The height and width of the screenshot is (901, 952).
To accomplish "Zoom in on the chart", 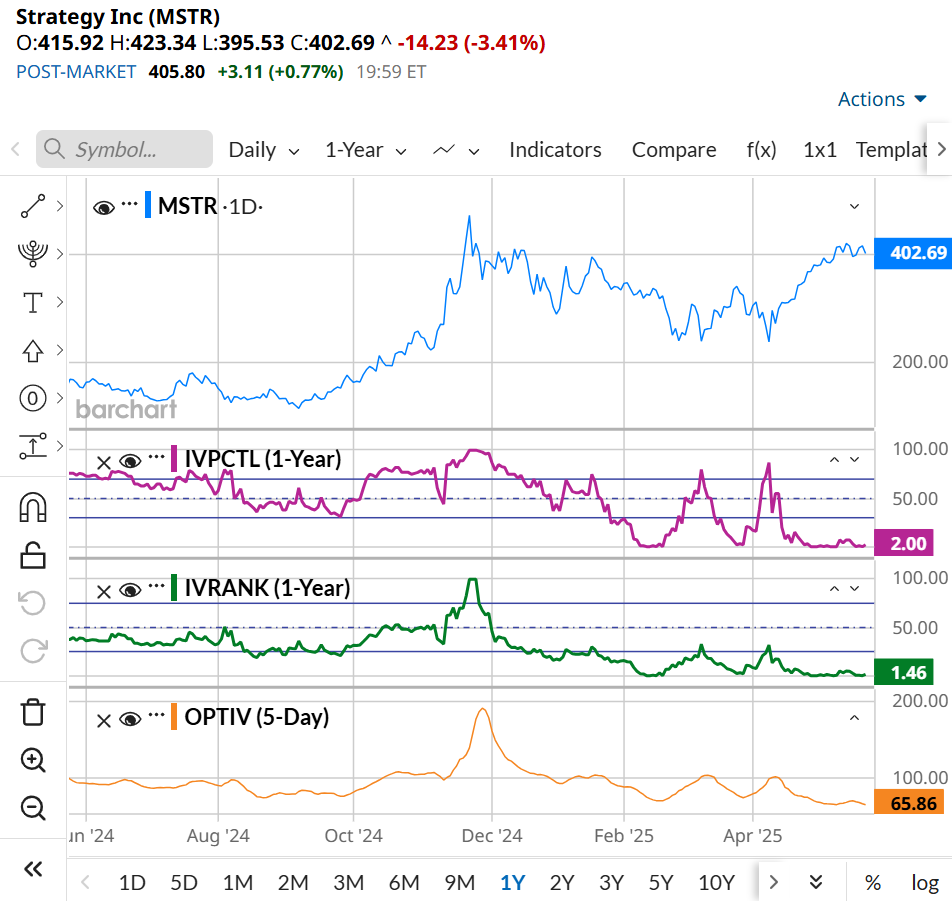I will (33, 761).
